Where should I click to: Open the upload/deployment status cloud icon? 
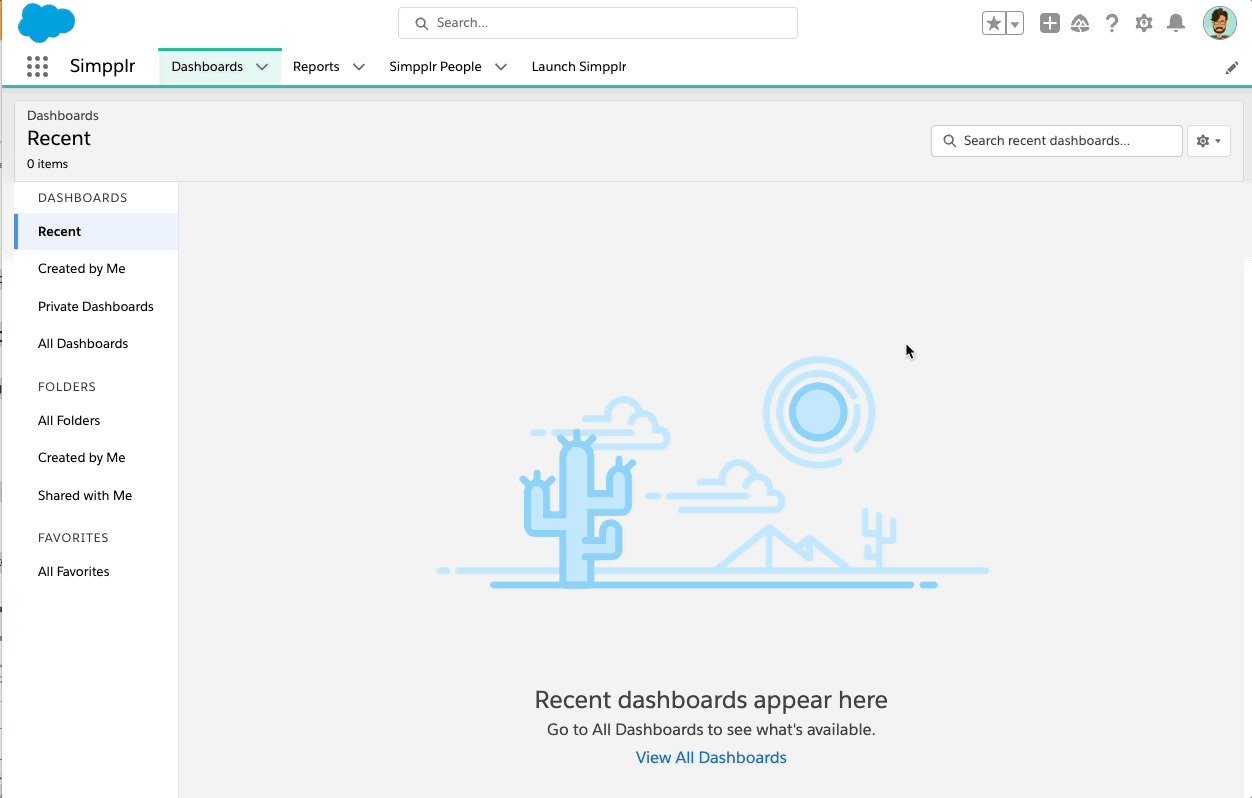[x=1080, y=22]
